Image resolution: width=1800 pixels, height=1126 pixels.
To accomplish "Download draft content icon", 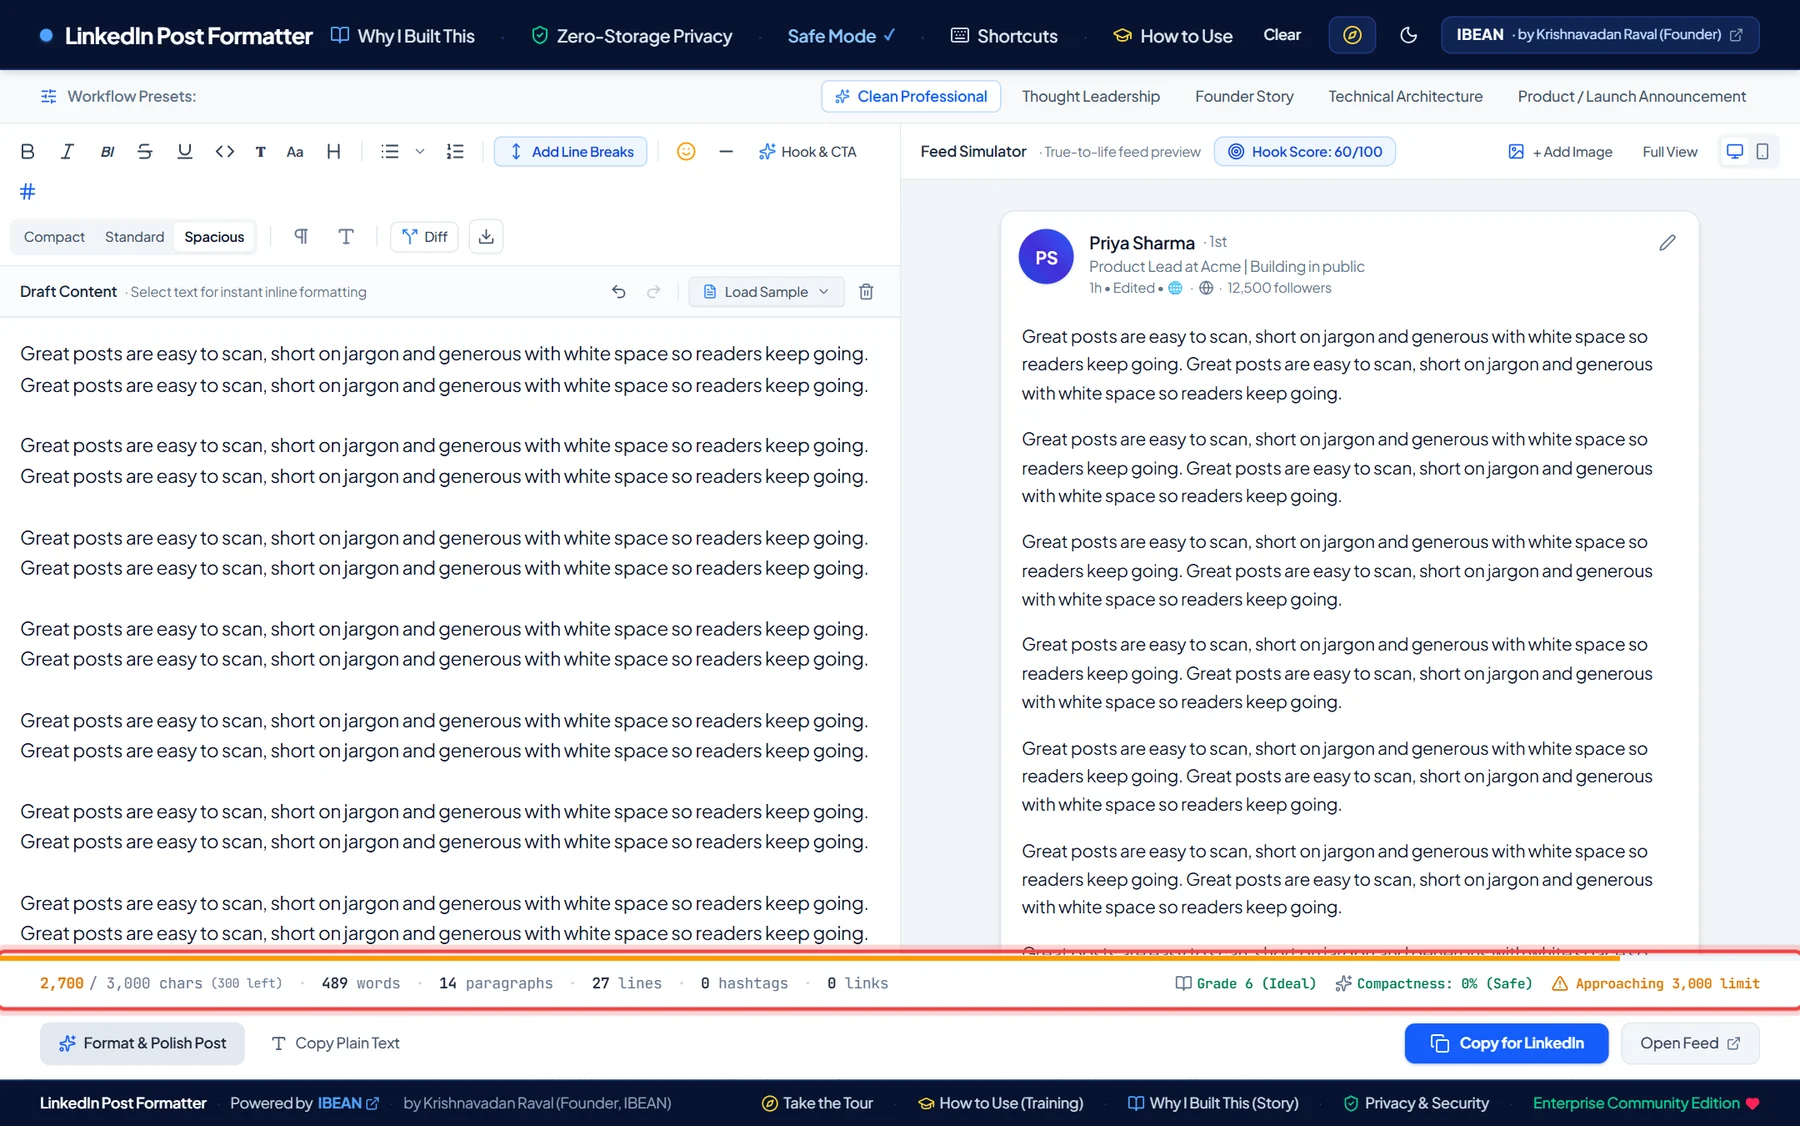I will pos(486,237).
